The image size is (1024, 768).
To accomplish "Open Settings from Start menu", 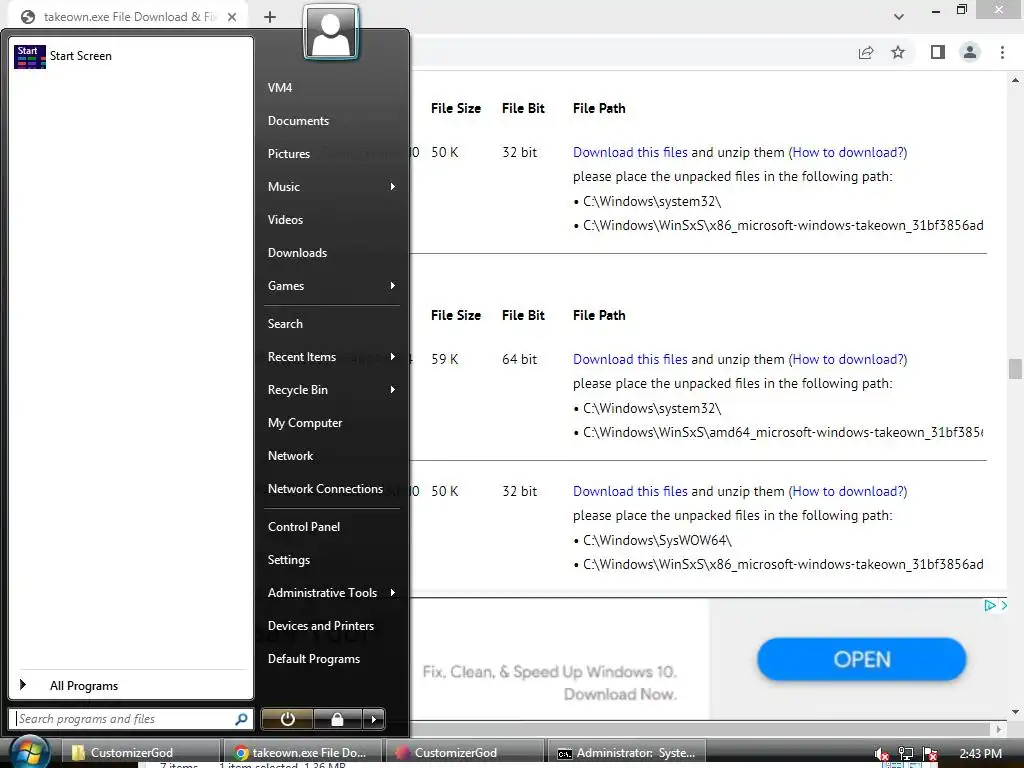I will click(289, 560).
